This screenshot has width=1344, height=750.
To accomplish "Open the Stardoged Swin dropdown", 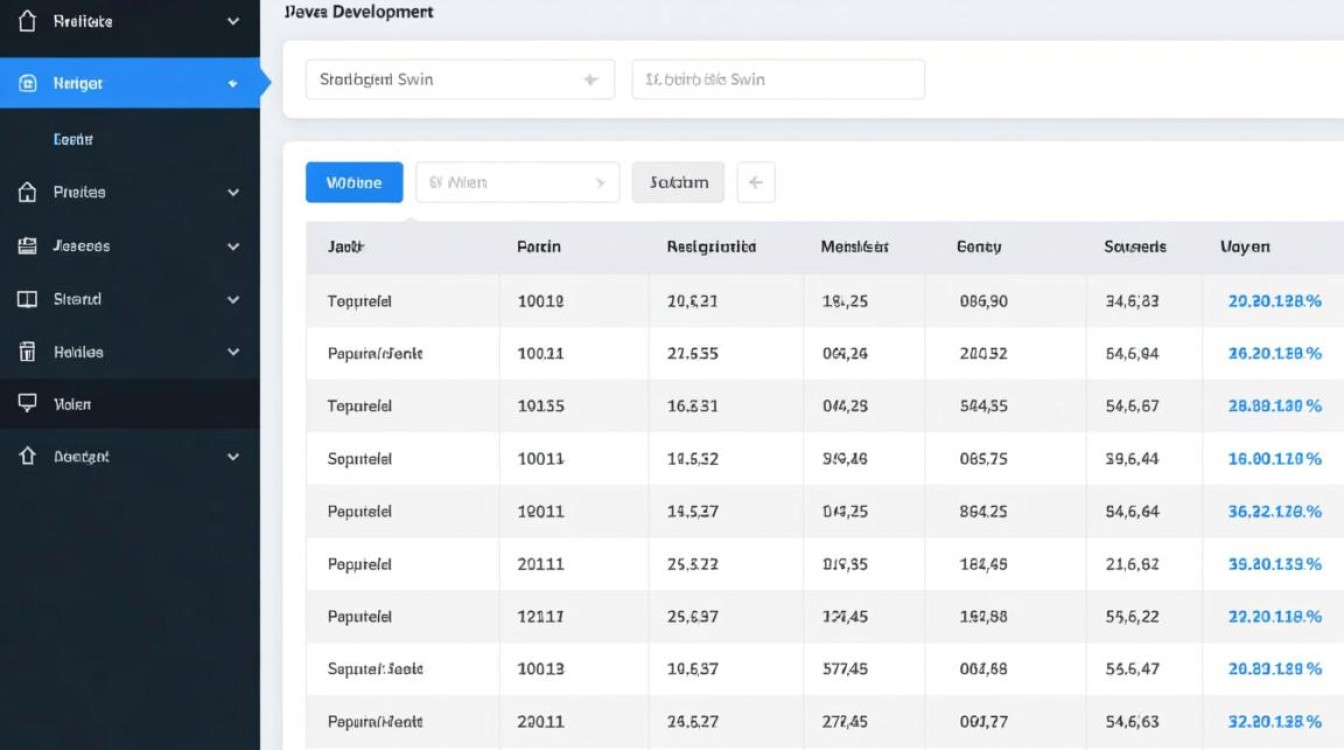I will tap(459, 80).
